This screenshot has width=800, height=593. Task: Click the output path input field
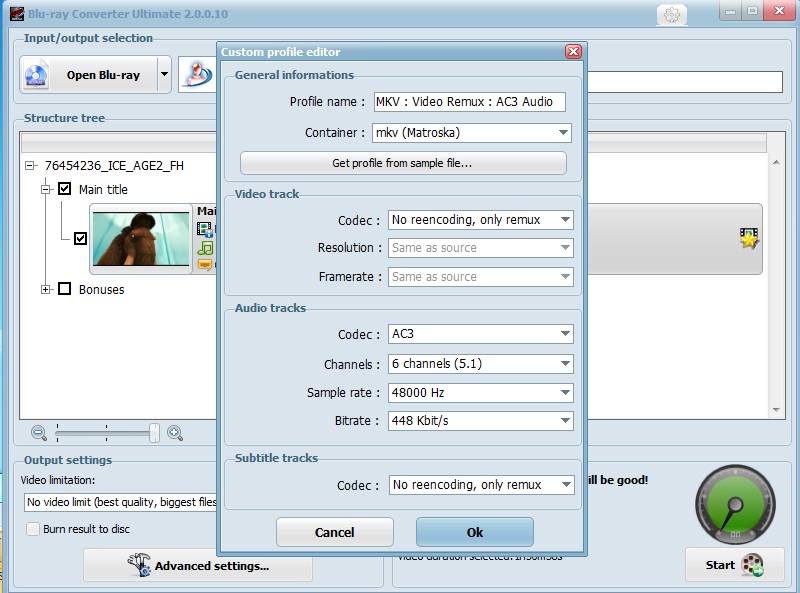point(685,82)
